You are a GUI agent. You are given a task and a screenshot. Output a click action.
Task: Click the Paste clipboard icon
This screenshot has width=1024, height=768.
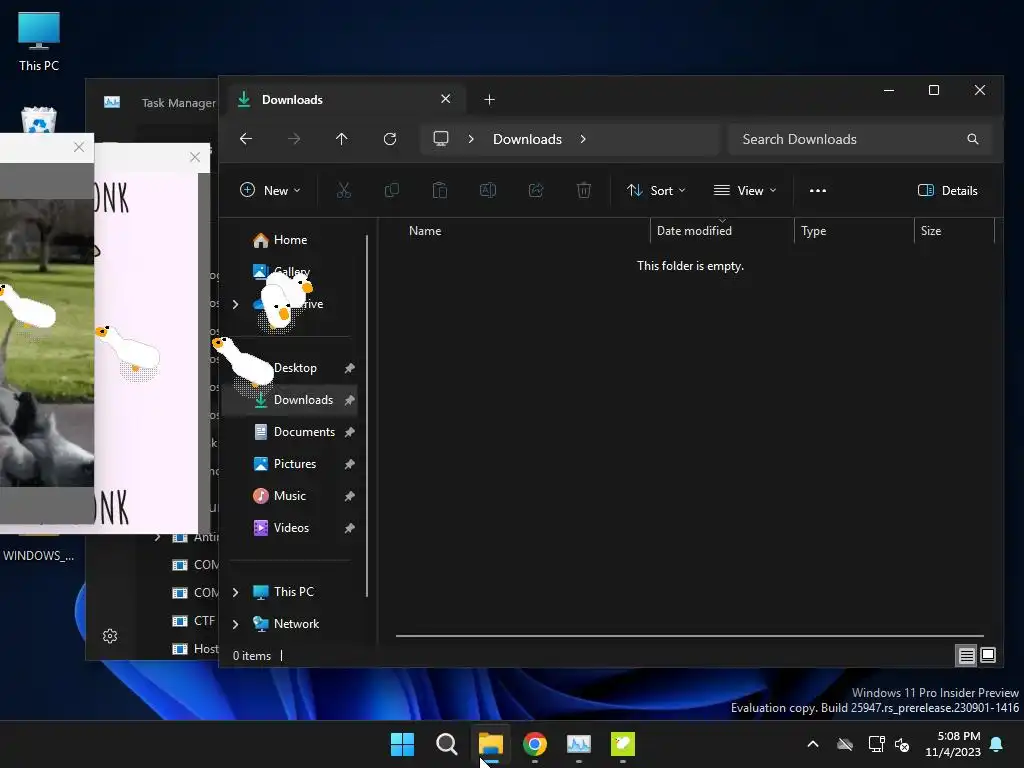pyautogui.click(x=440, y=191)
